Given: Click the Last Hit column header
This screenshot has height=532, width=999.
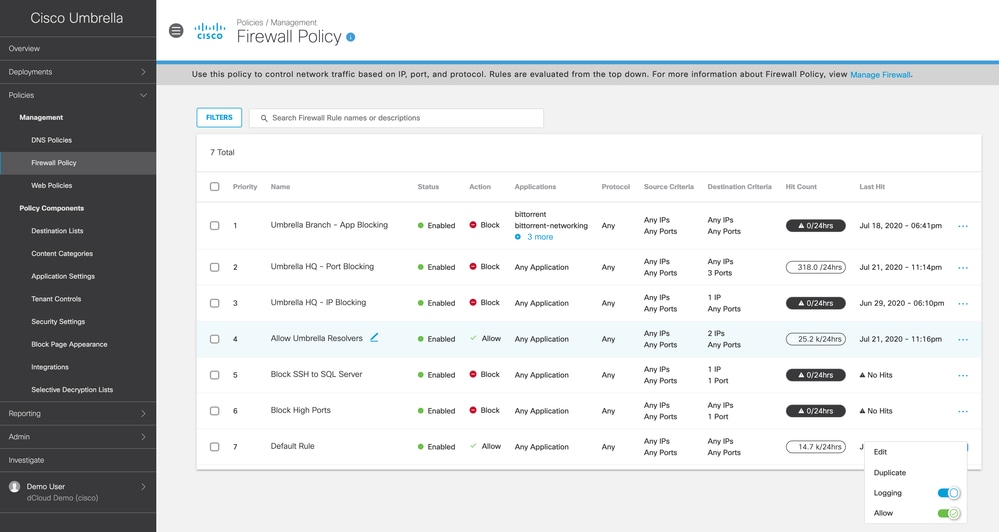Looking at the screenshot, I should pos(872,187).
